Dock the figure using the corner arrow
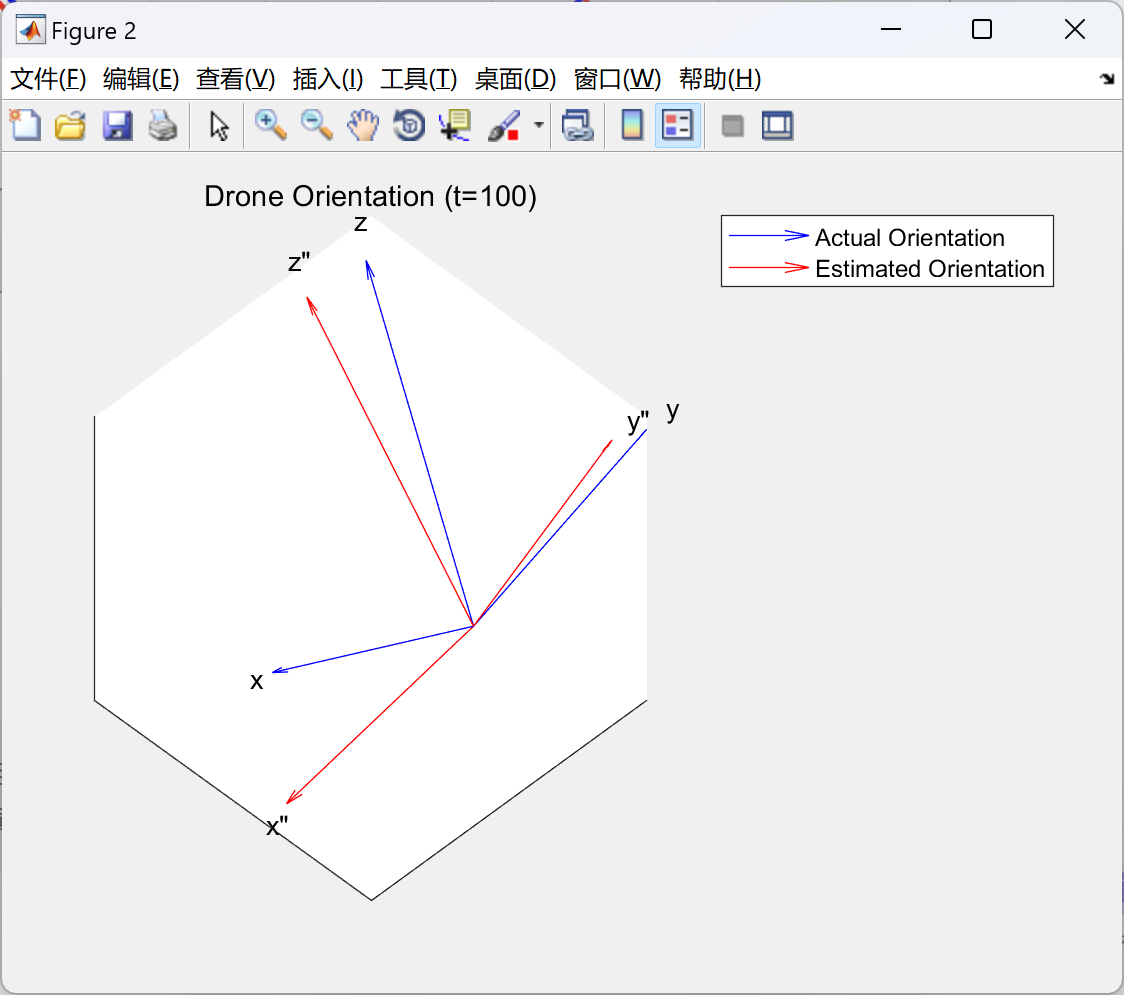The height and width of the screenshot is (995, 1124). (x=1107, y=79)
